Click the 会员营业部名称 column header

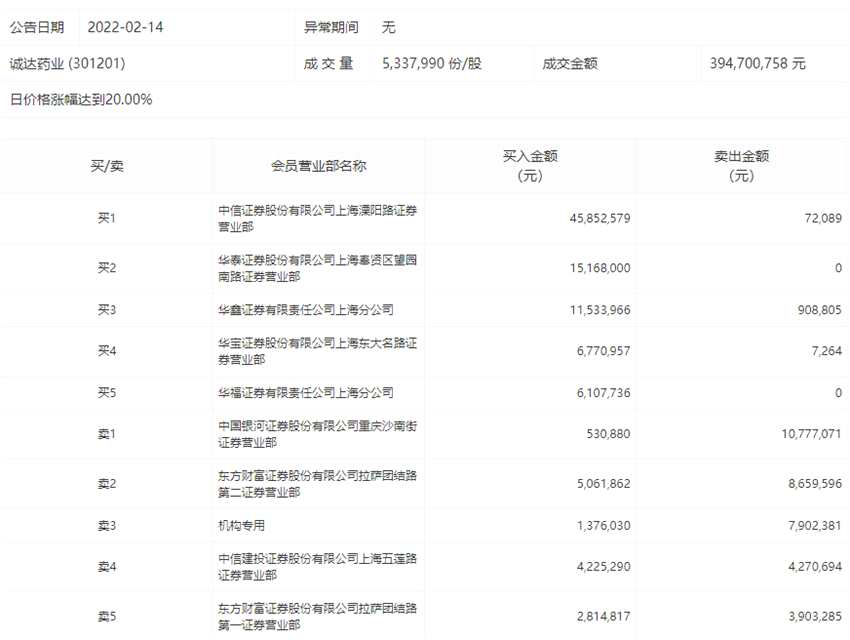[x=319, y=166]
